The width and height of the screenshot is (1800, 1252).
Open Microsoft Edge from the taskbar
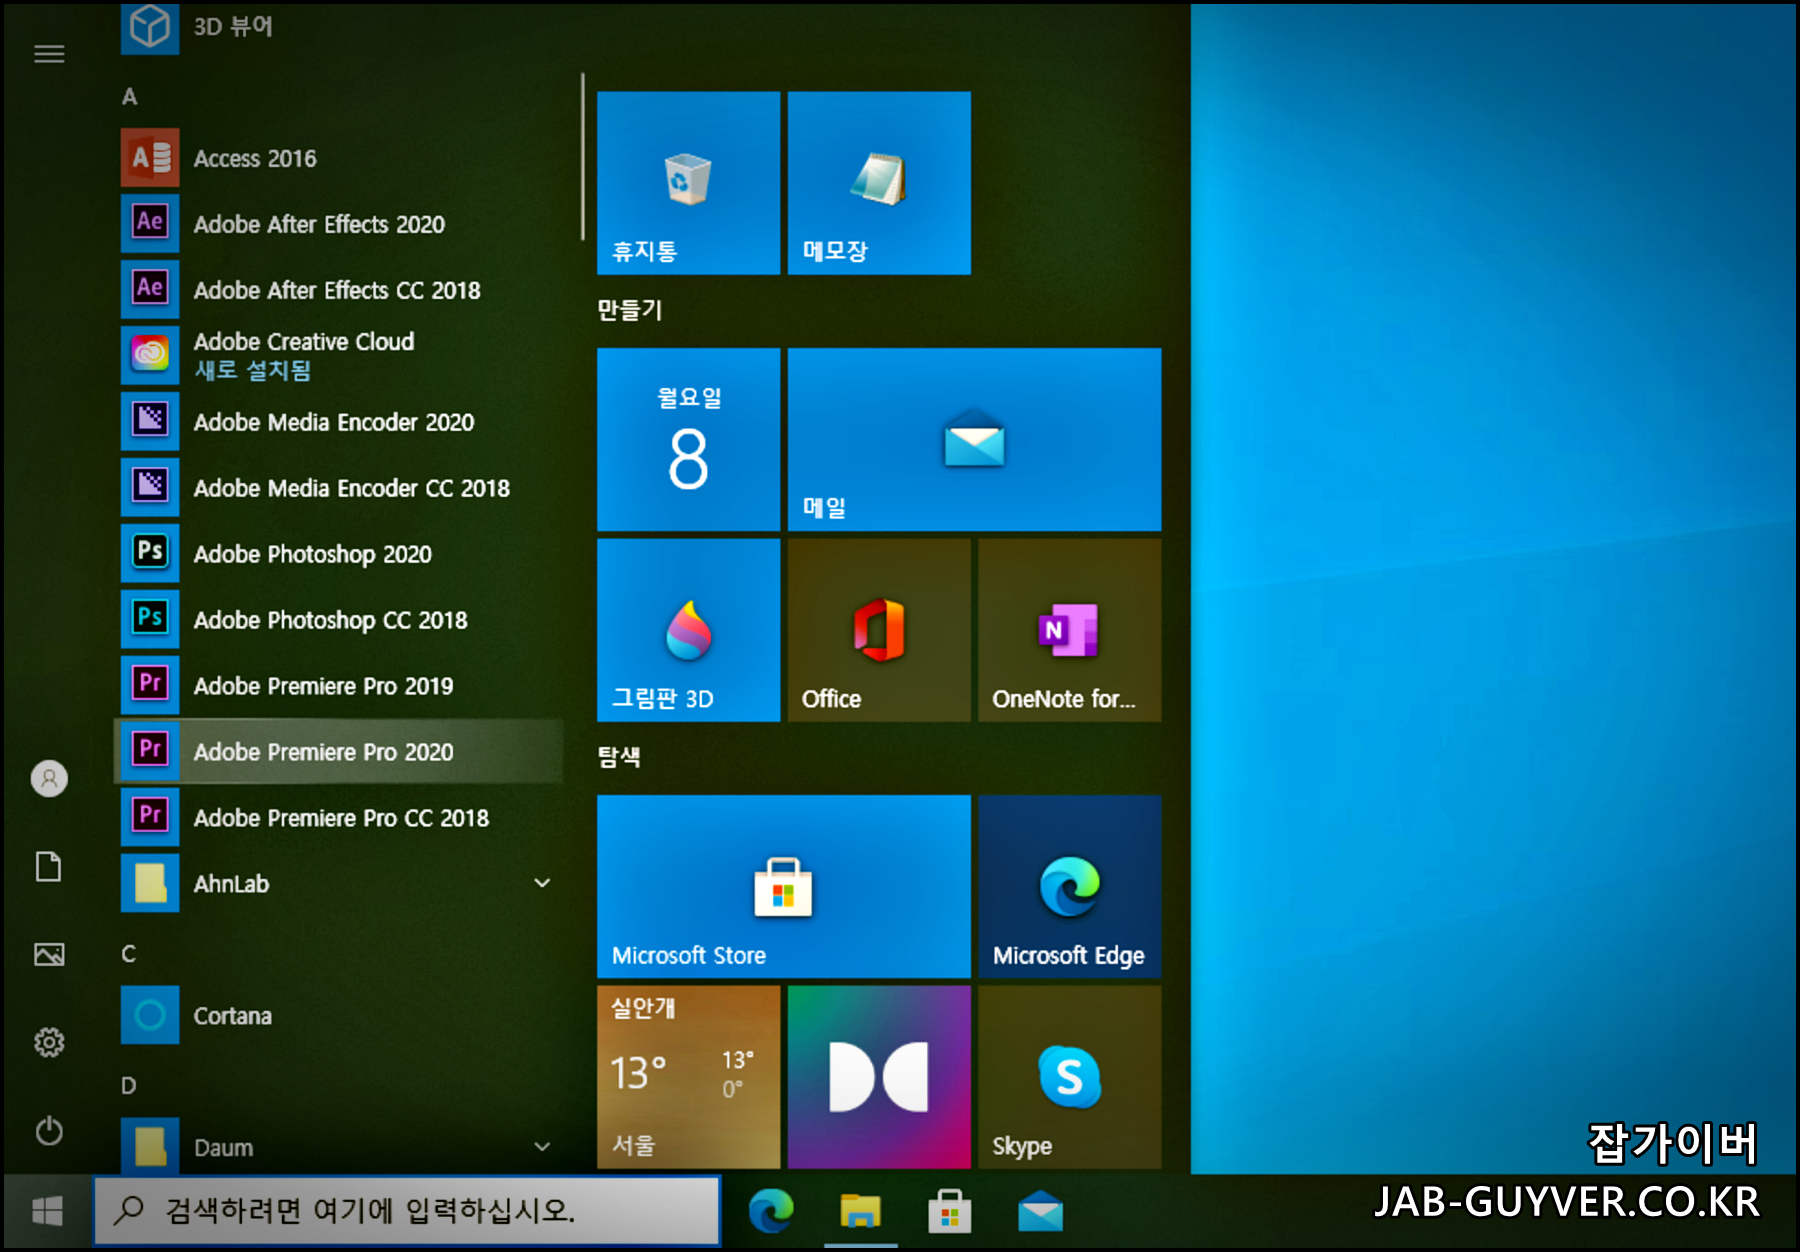pos(771,1211)
